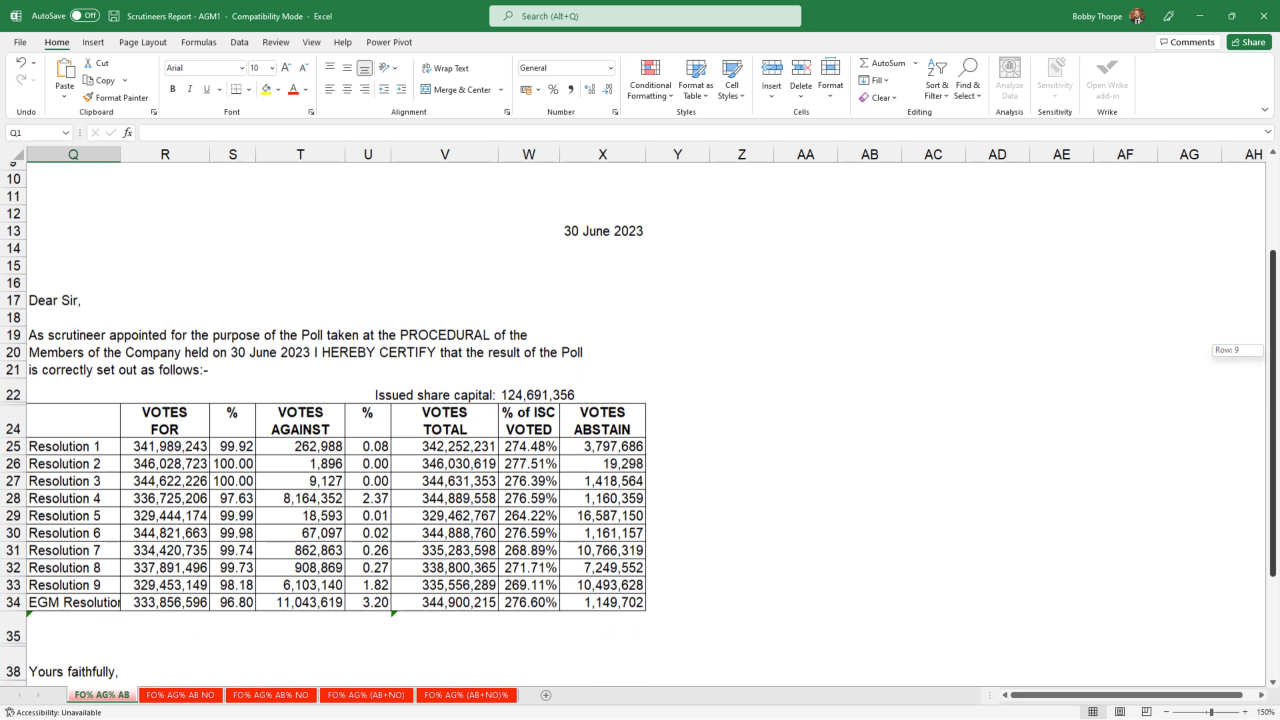Click Format as Table
1280x720 pixels.
click(696, 78)
